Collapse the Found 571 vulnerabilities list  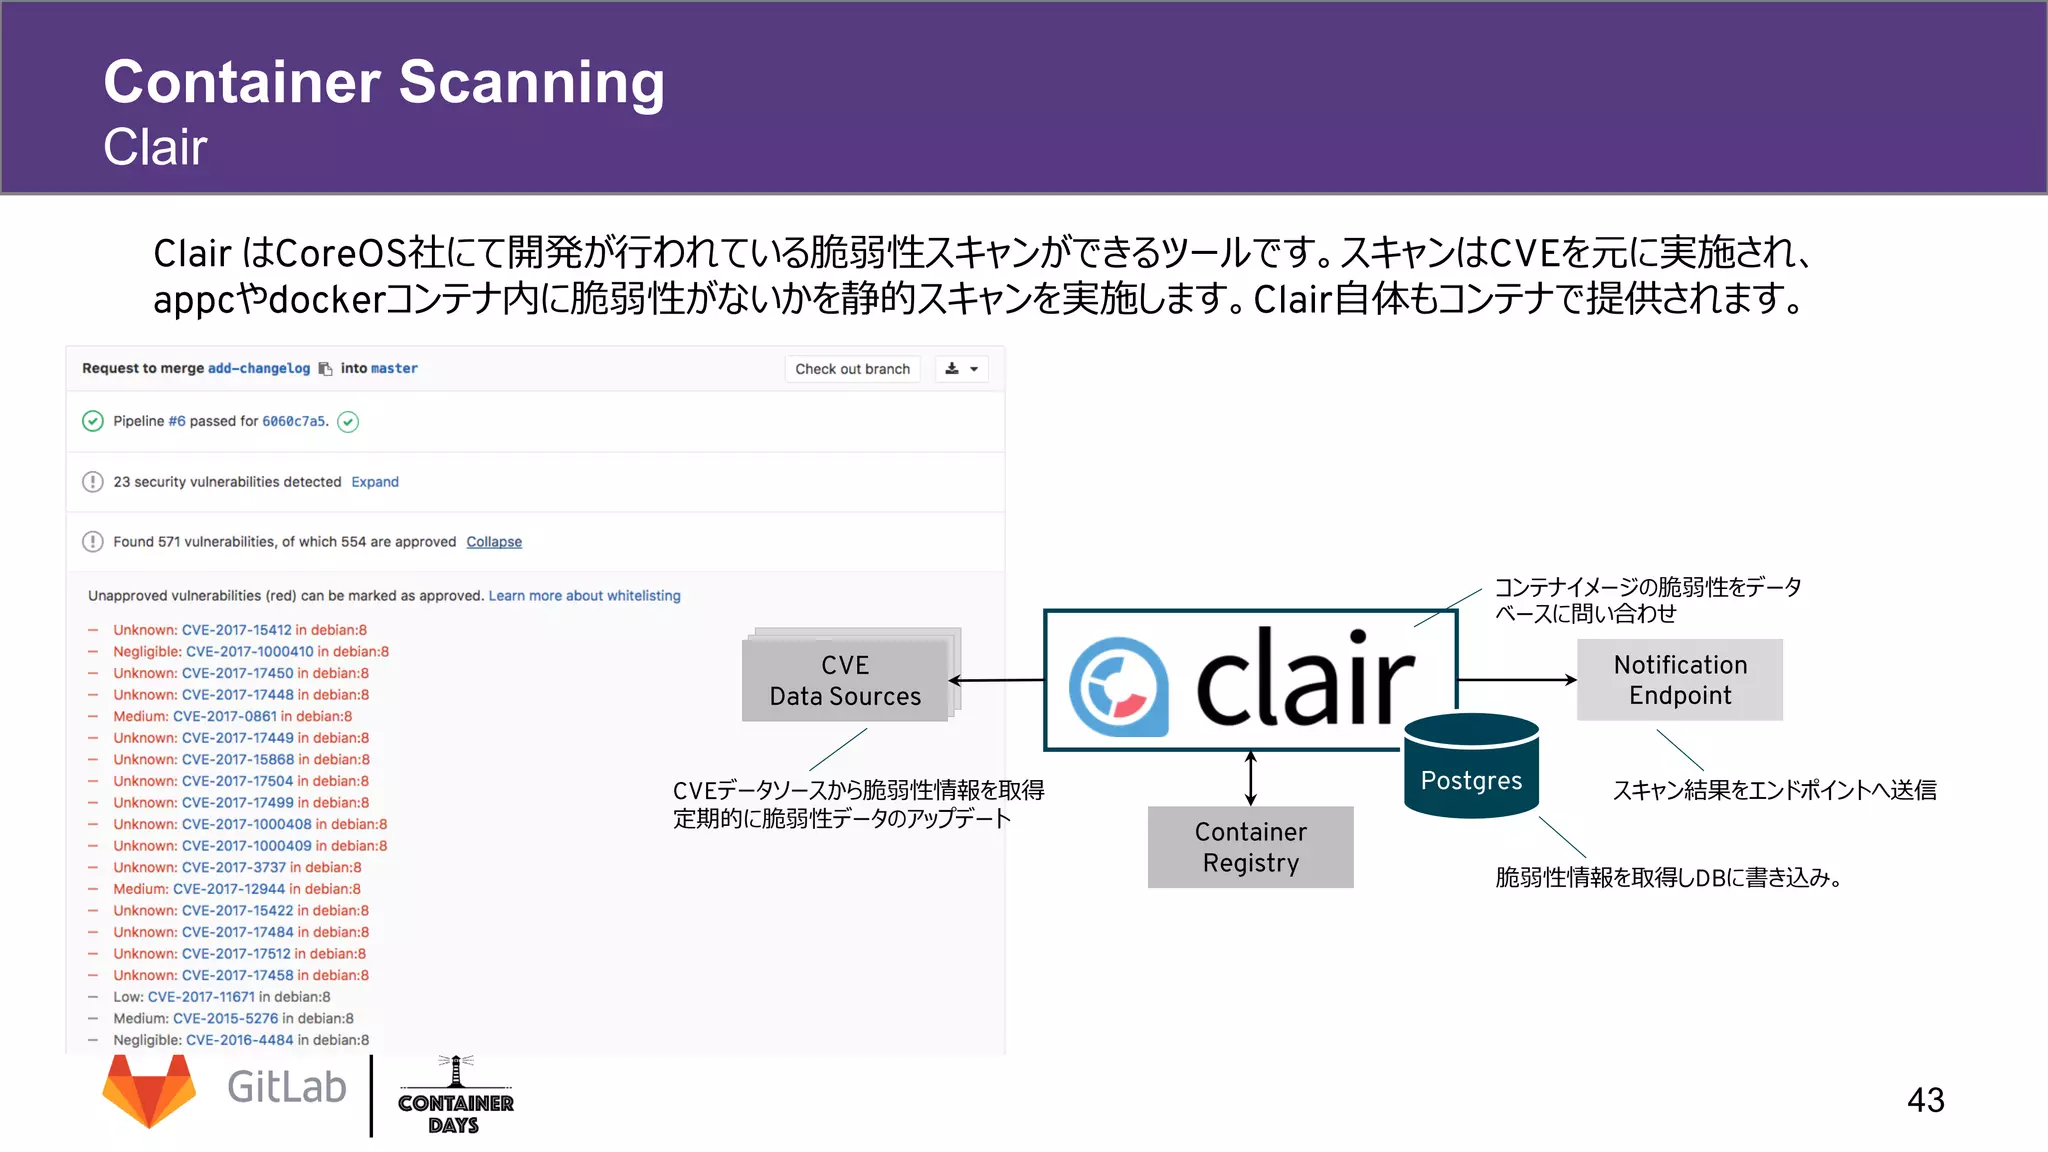coord(494,542)
